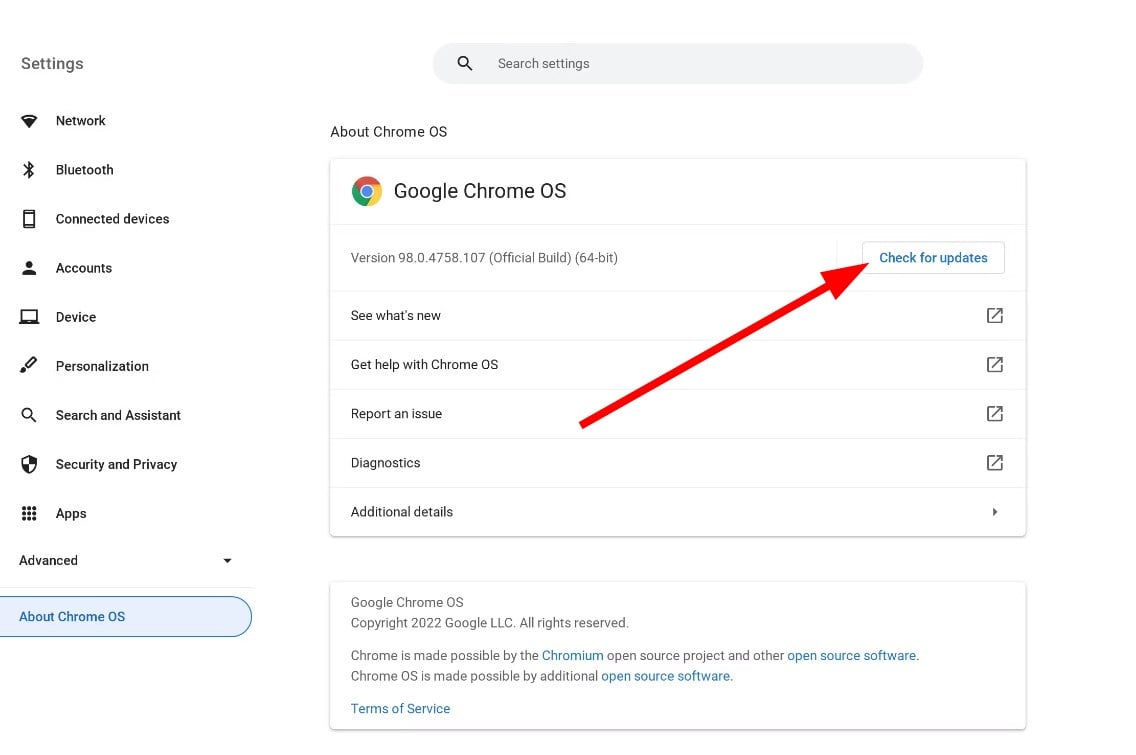Open Personalization settings

point(102,366)
